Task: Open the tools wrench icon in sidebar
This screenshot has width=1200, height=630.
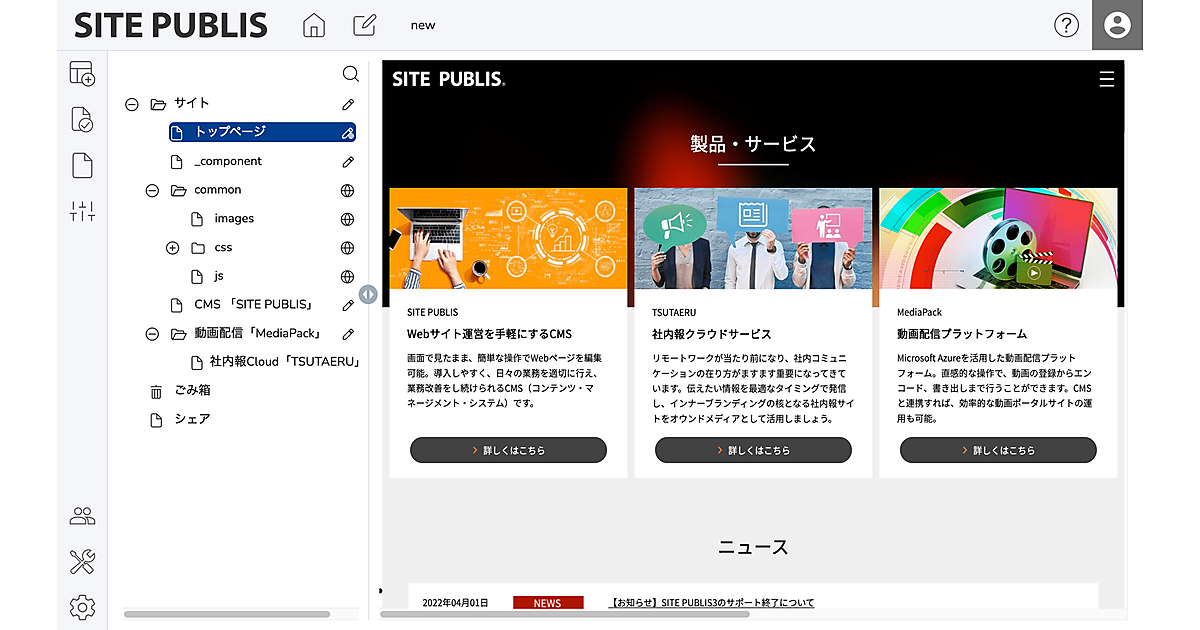Action: click(x=82, y=562)
